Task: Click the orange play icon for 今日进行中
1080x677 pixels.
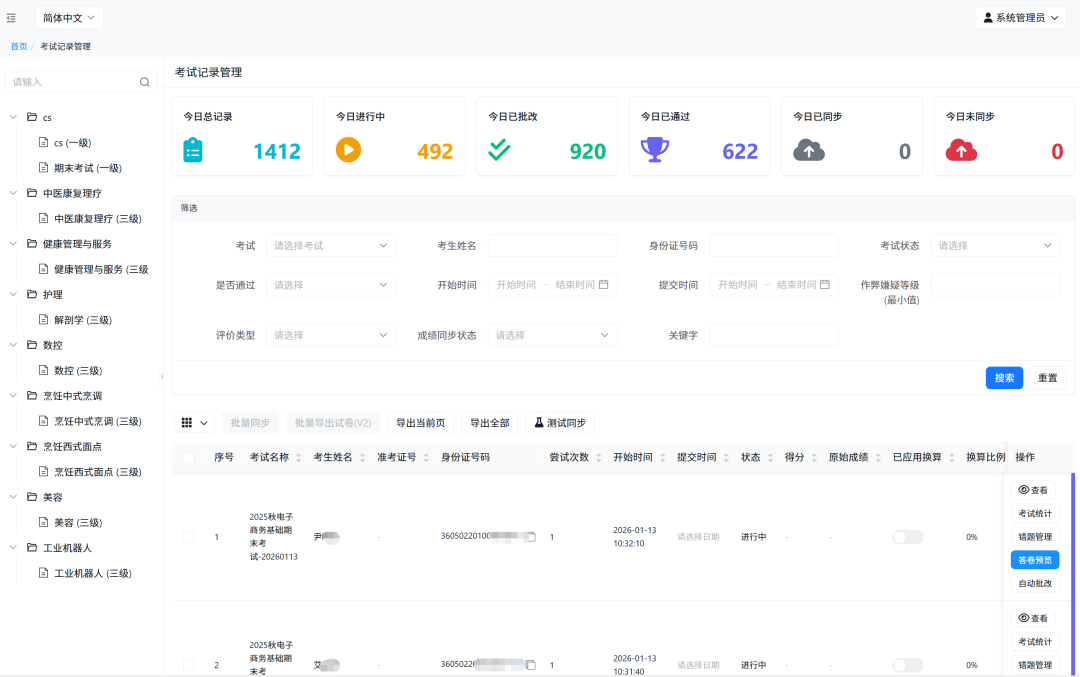Action: click(x=349, y=149)
